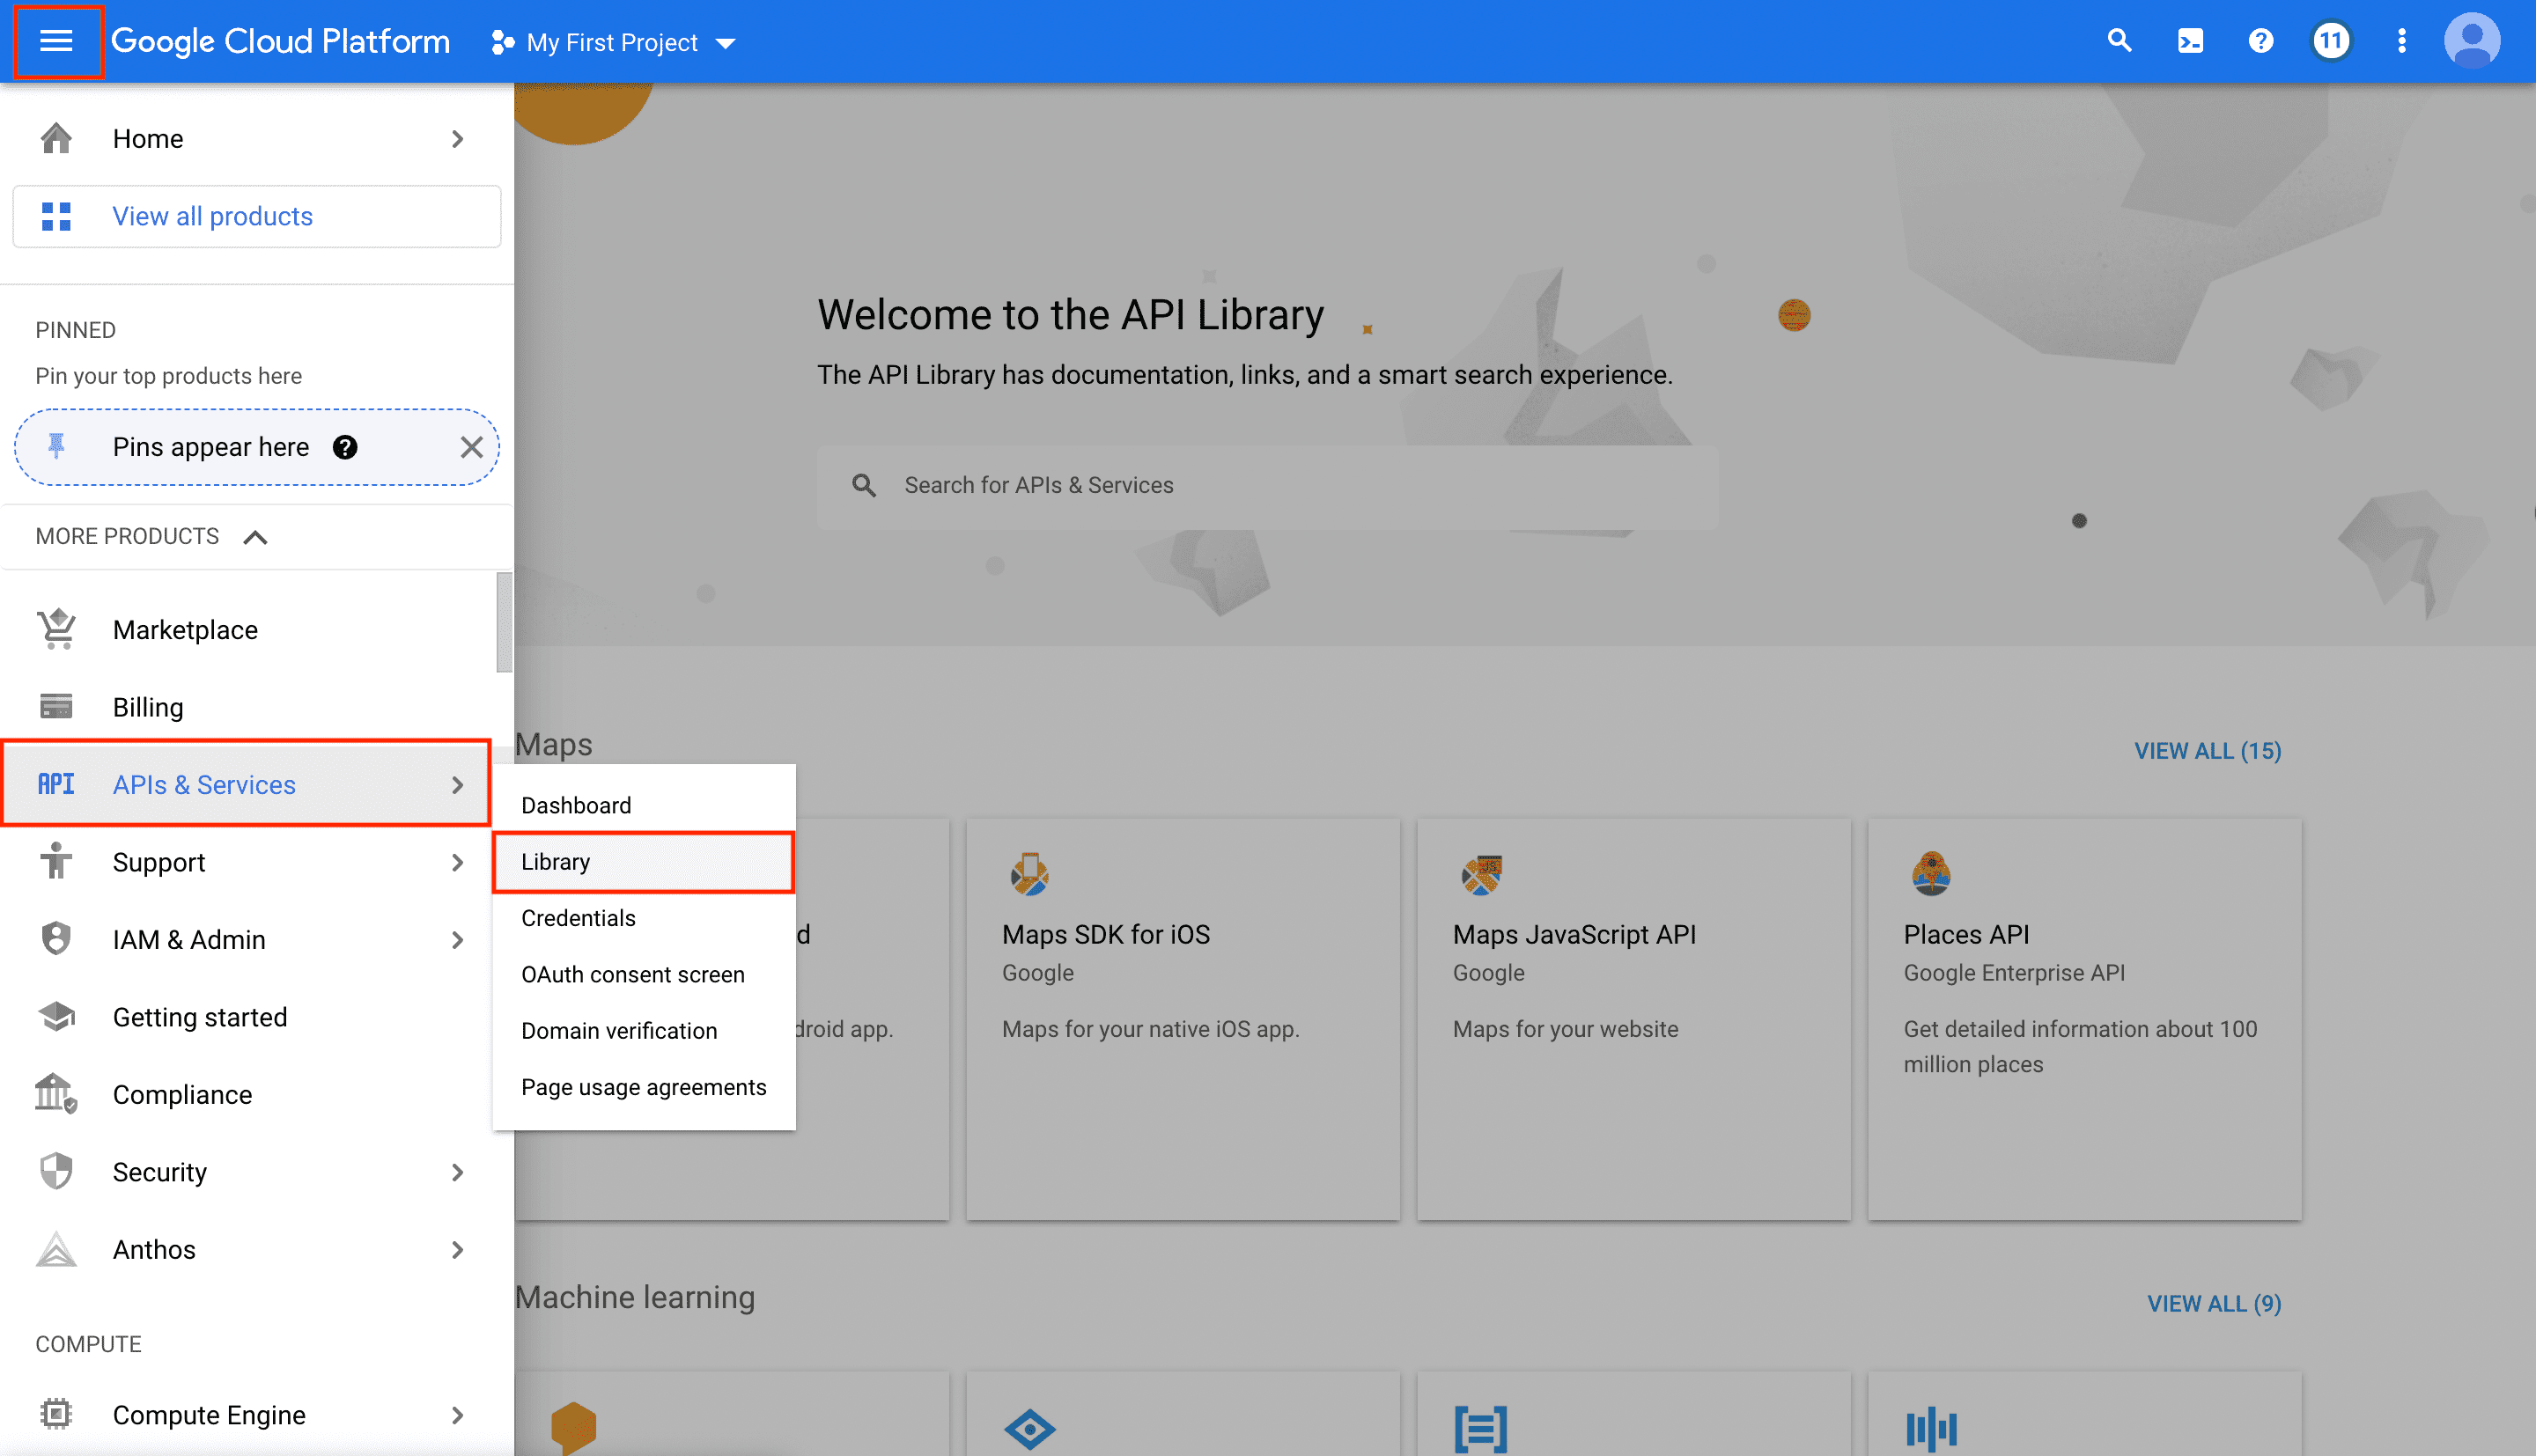Screen dimensions: 2536x1456
Task: Expand APIs & Services submenu arrow
Action: [x=457, y=785]
